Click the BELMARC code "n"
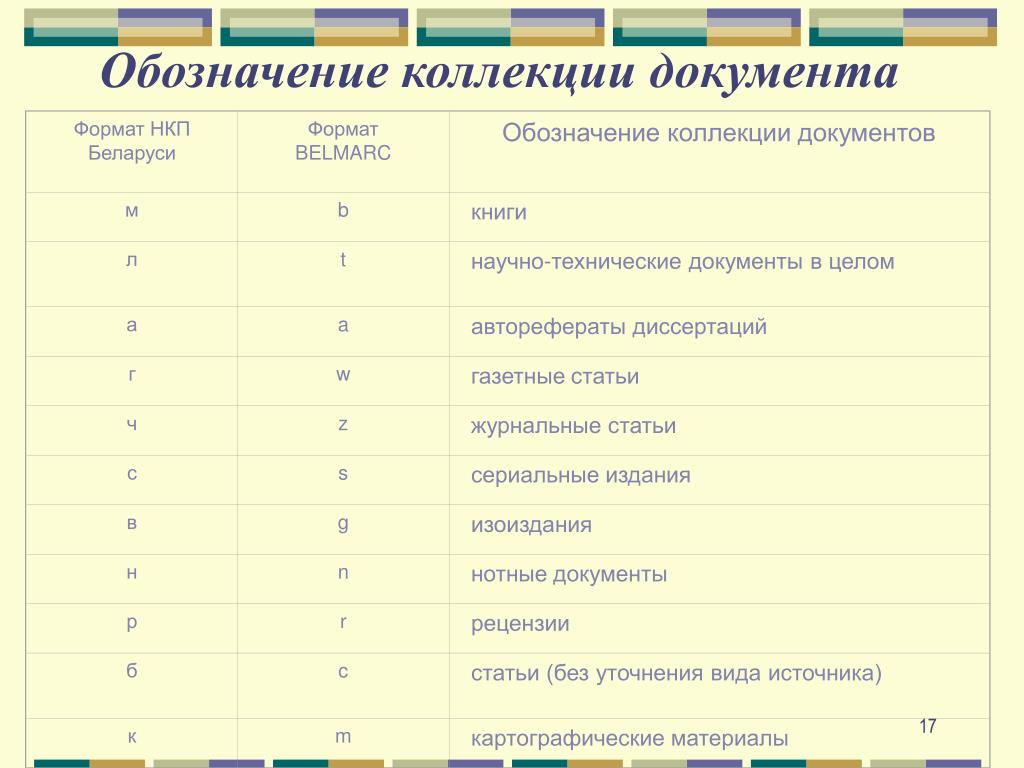The width and height of the screenshot is (1024, 768). point(343,573)
